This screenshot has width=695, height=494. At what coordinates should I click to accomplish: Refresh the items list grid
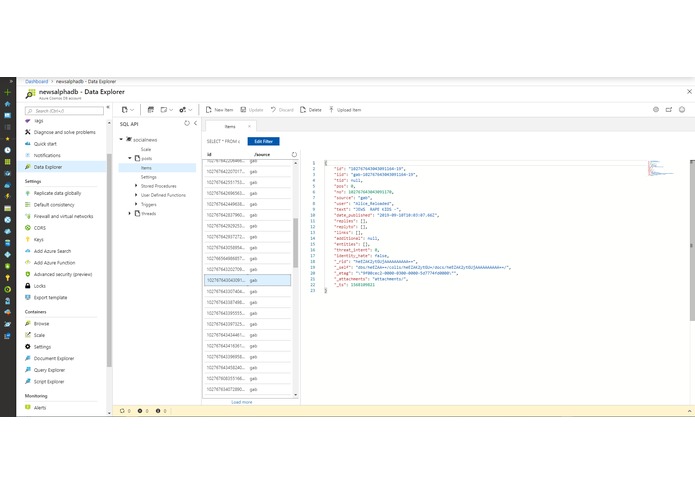(x=294, y=155)
